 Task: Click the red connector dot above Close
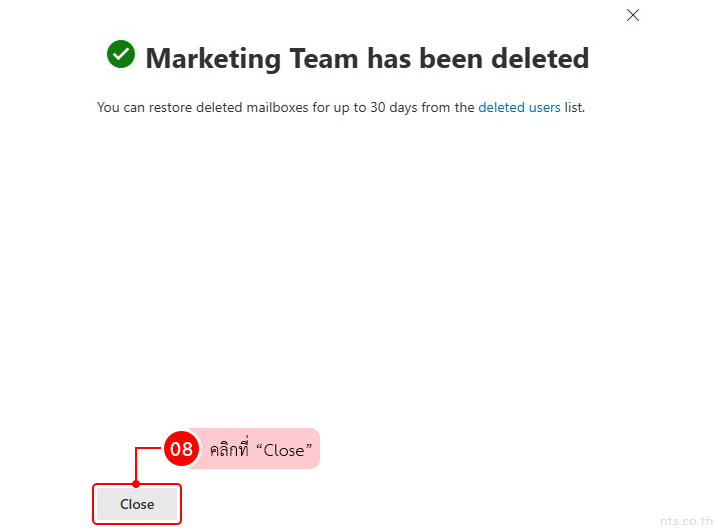pos(136,484)
